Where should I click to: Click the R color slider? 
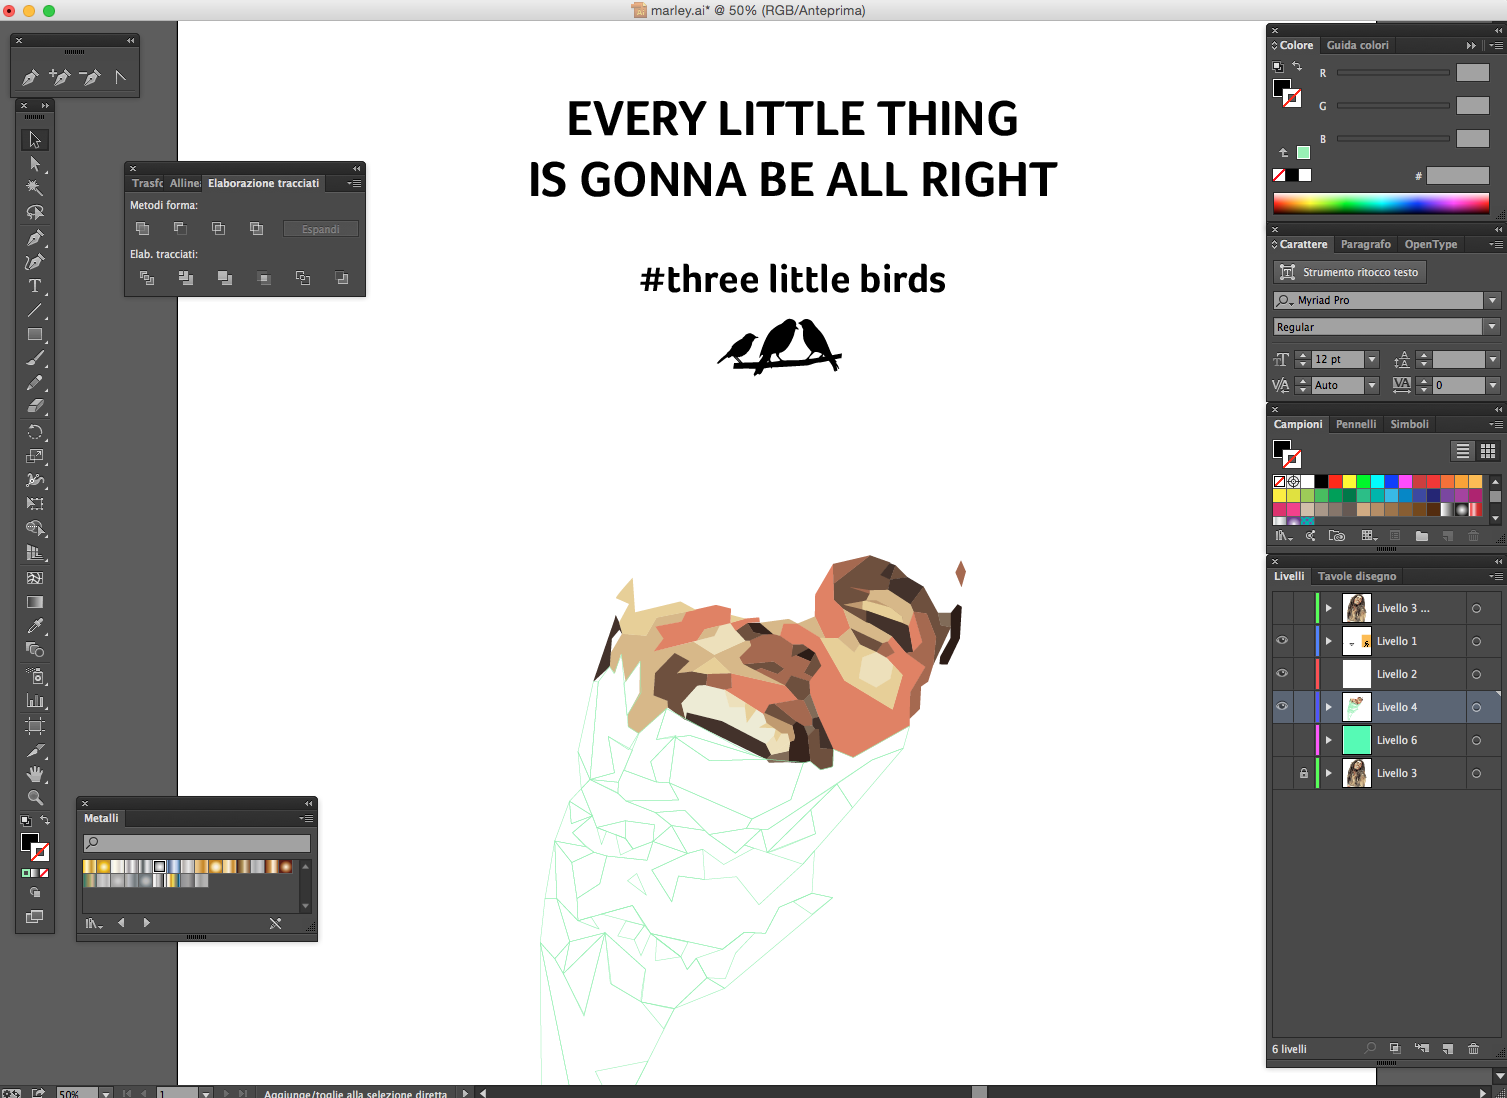point(1393,73)
